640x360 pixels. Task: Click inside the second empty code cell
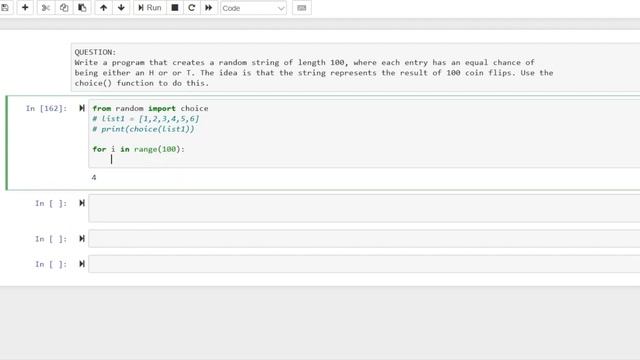point(364,239)
